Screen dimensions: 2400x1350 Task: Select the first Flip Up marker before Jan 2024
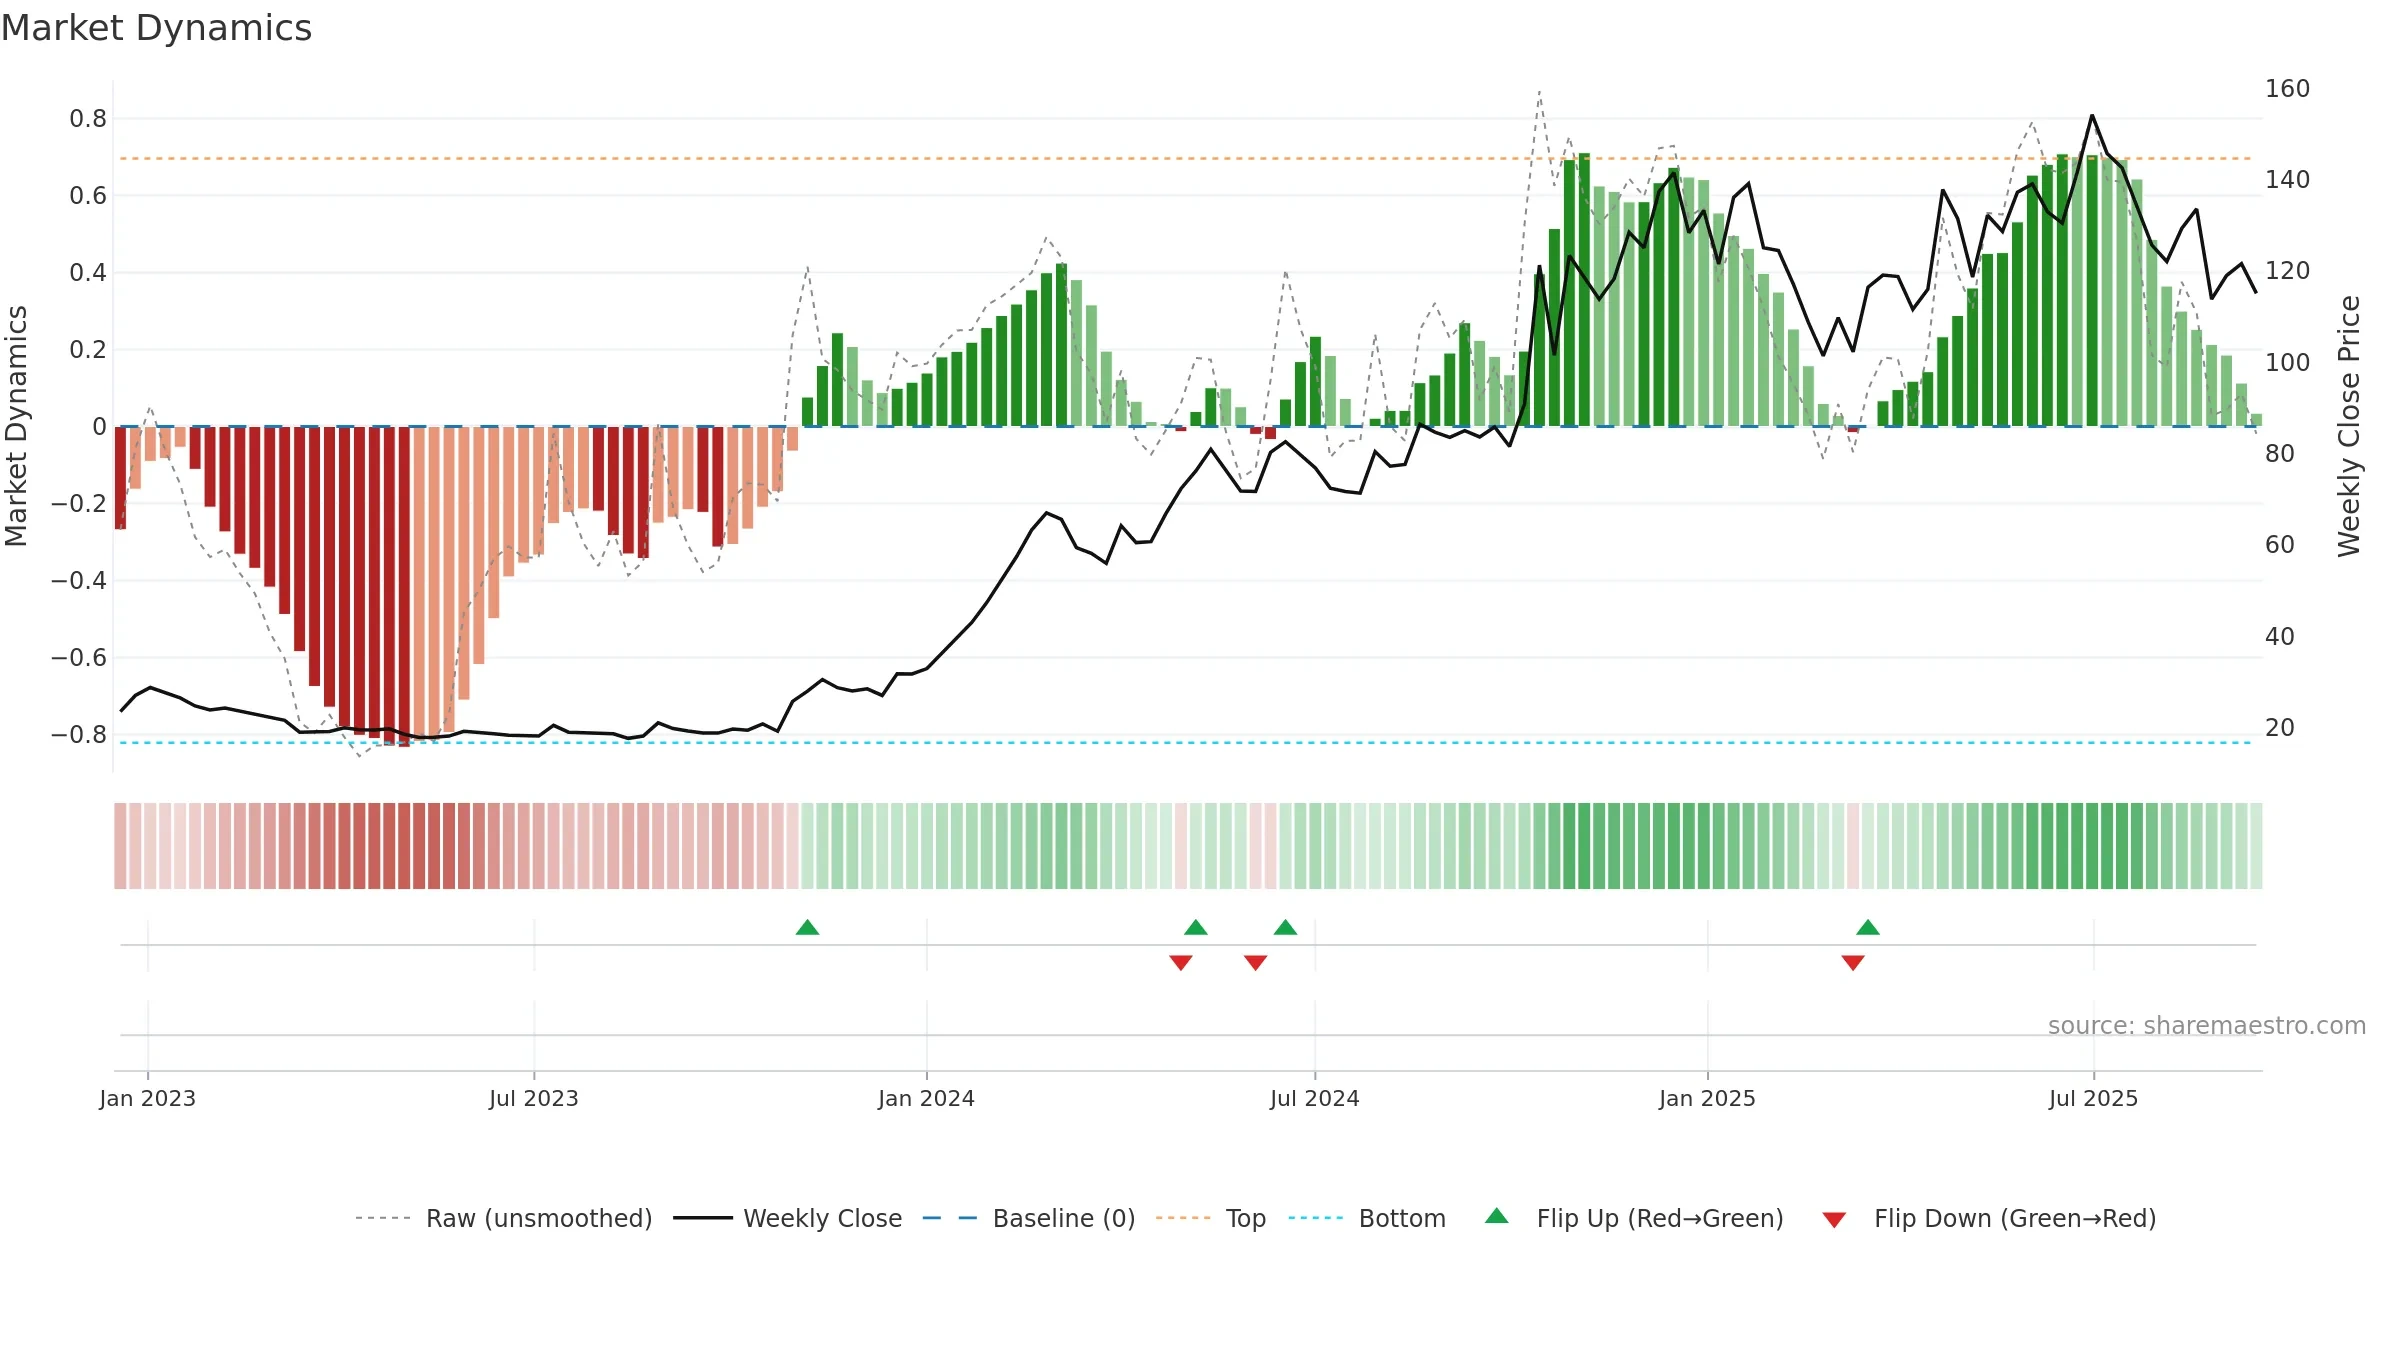(807, 927)
